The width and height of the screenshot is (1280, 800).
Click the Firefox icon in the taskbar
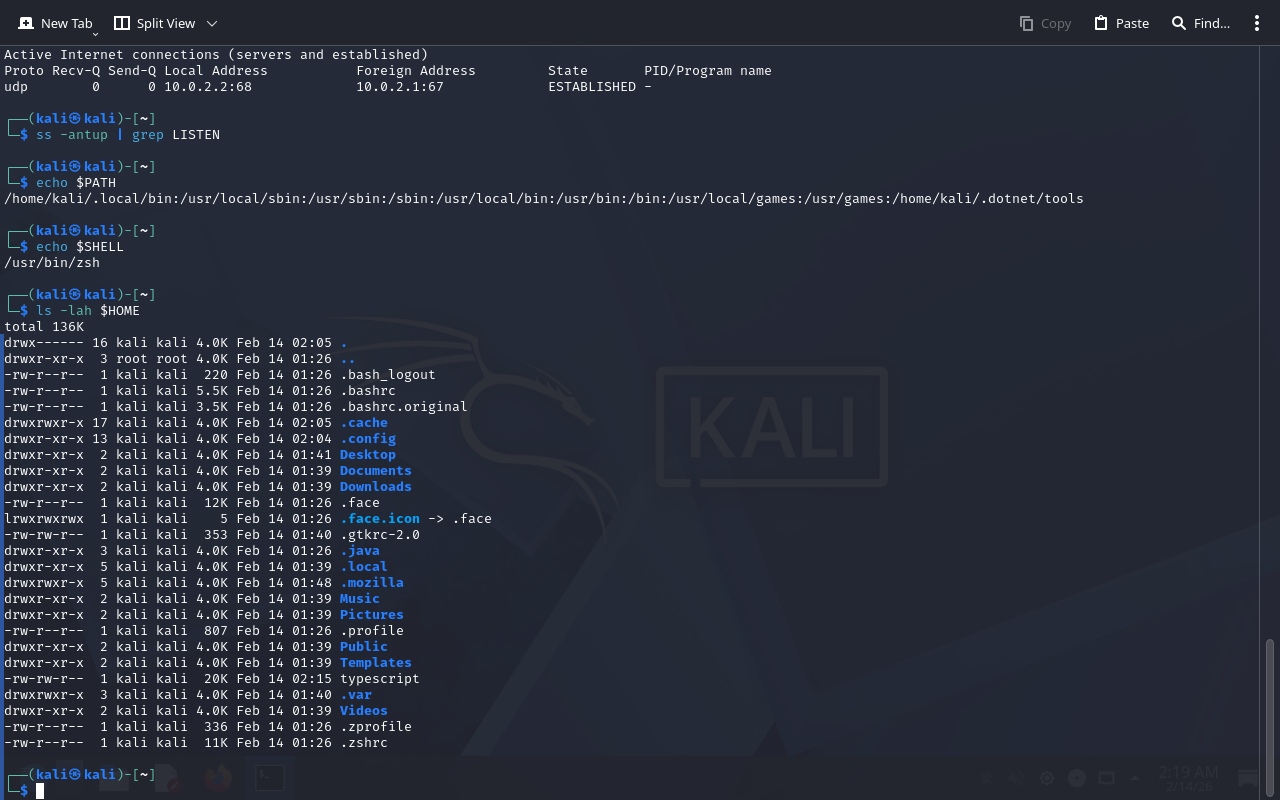(217, 778)
